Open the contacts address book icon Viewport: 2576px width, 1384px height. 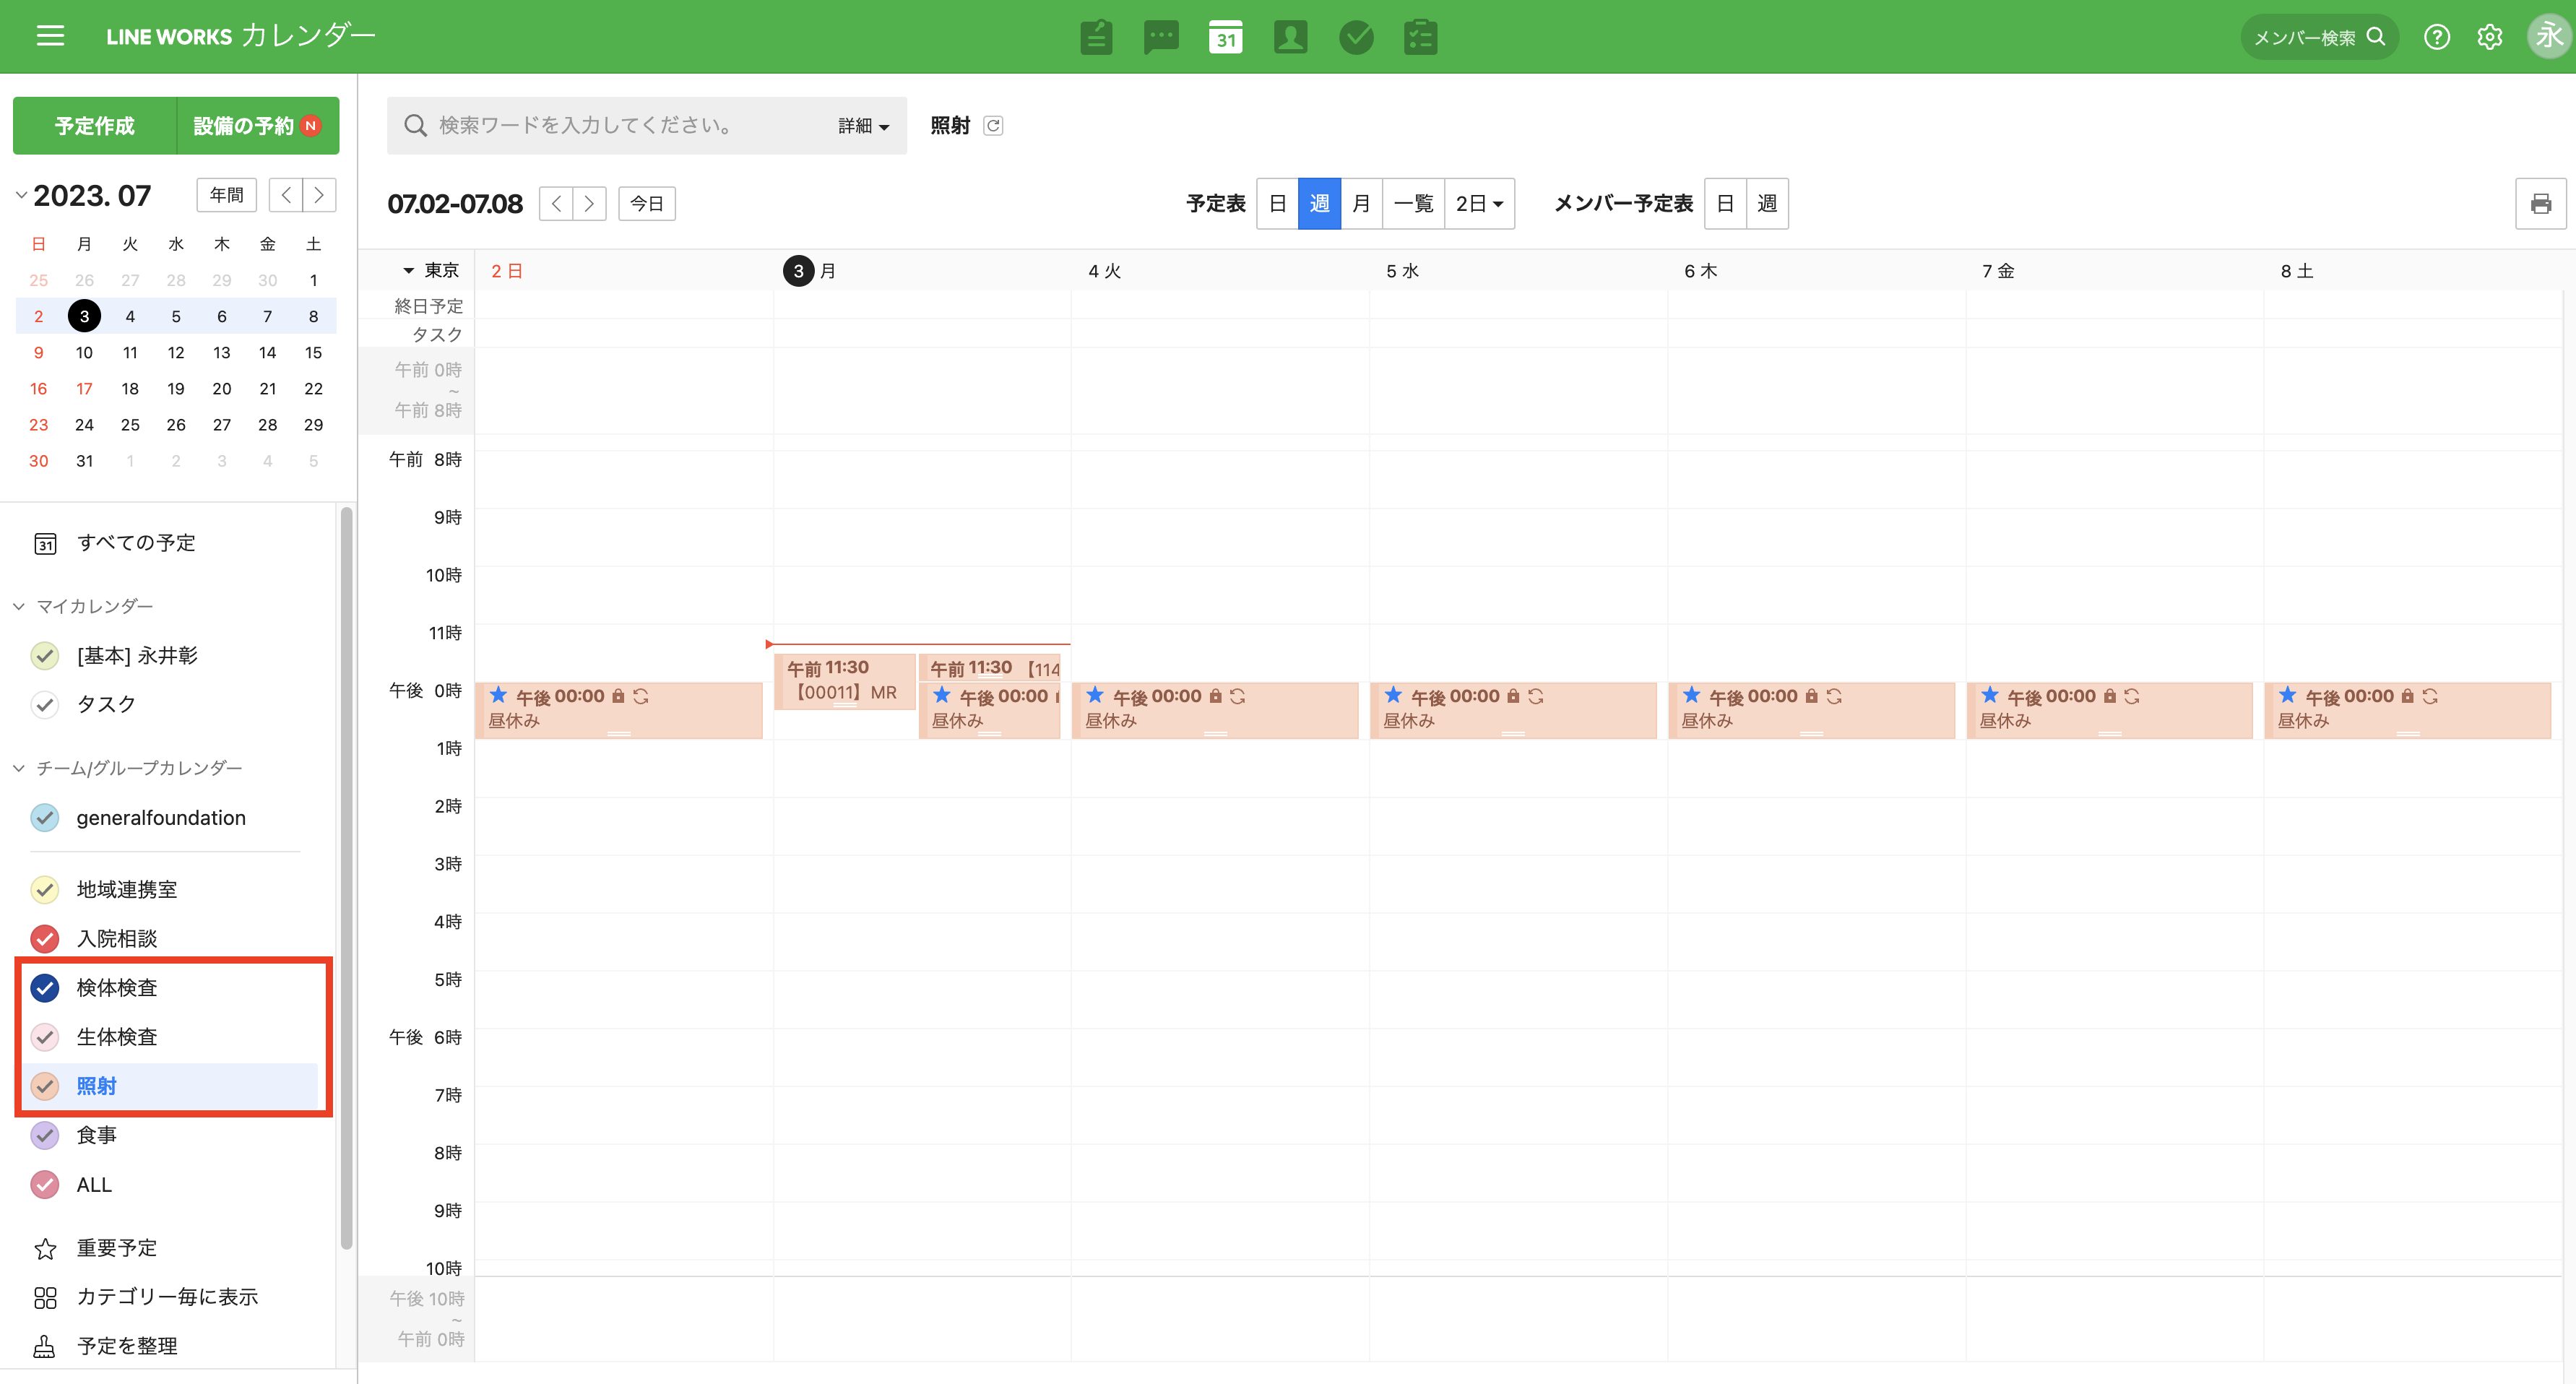coord(1290,37)
